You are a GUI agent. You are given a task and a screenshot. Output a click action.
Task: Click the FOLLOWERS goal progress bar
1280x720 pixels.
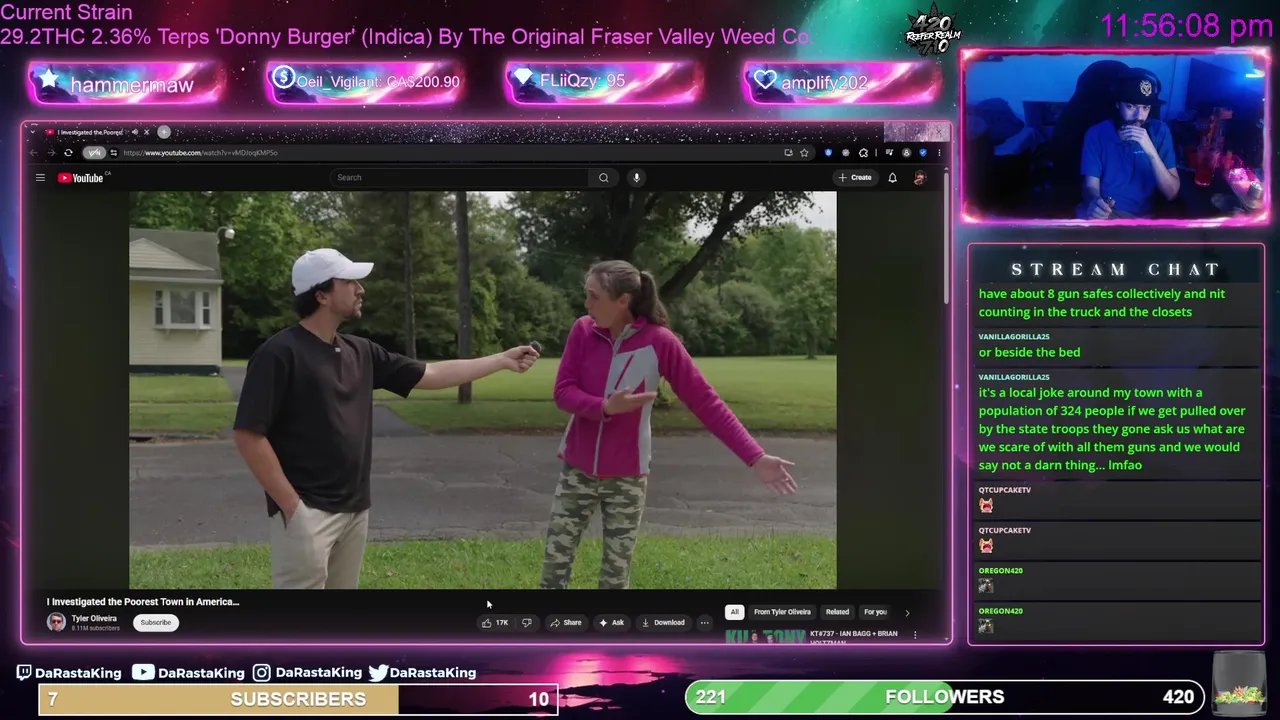945,697
